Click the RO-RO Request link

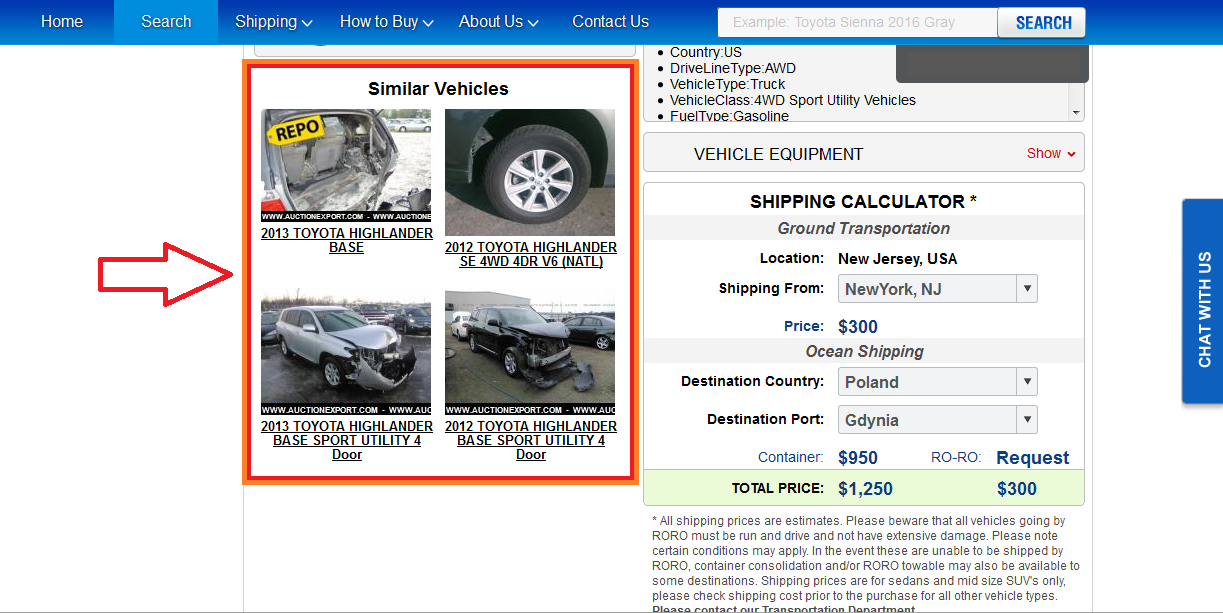click(1033, 458)
